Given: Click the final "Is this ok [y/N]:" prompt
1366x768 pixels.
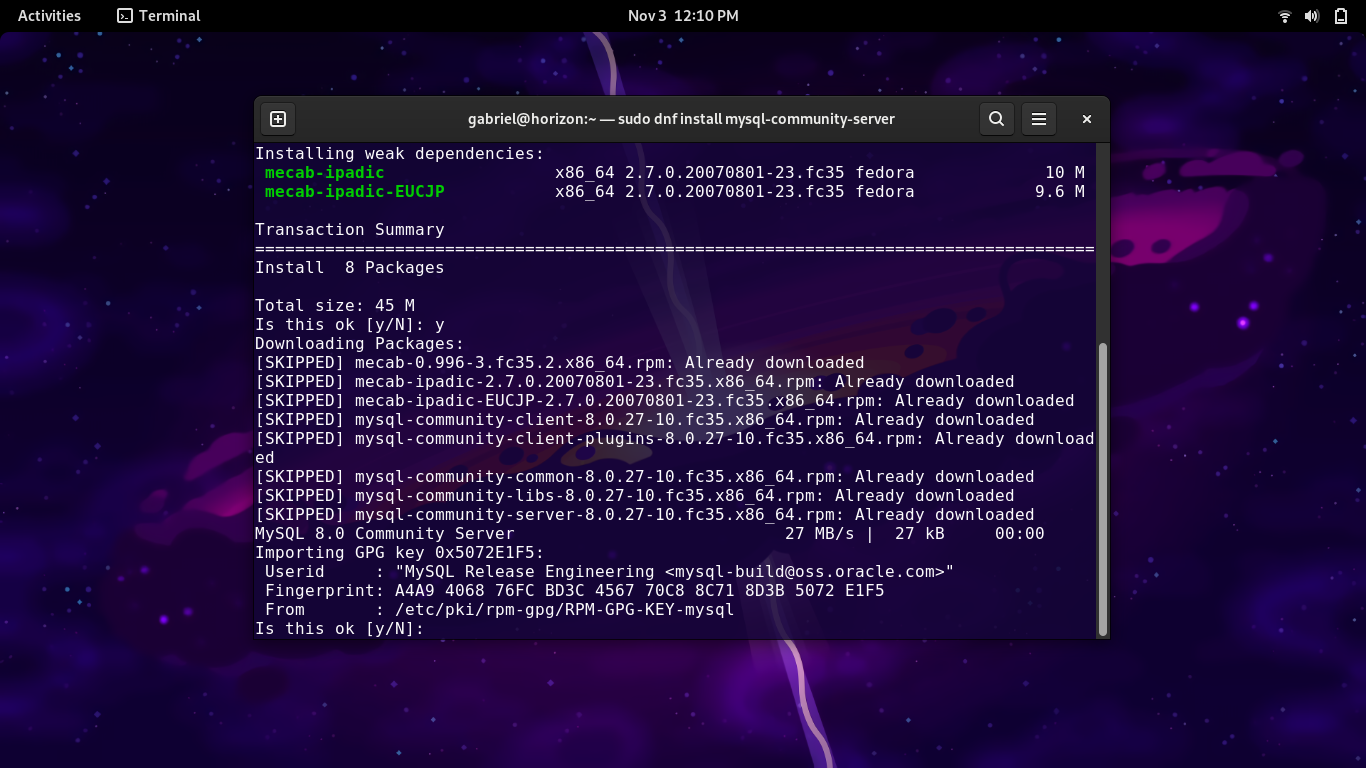Looking at the screenshot, I should click(x=339, y=629).
